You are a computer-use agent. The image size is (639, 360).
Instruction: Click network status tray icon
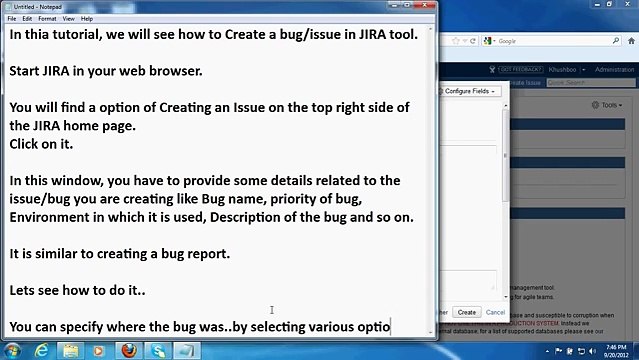click(x=581, y=351)
